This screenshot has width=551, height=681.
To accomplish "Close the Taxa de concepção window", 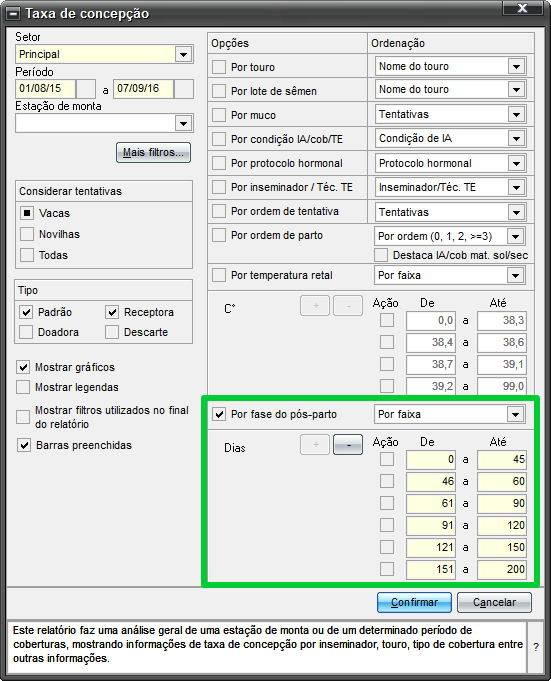I will tap(522, 8).
